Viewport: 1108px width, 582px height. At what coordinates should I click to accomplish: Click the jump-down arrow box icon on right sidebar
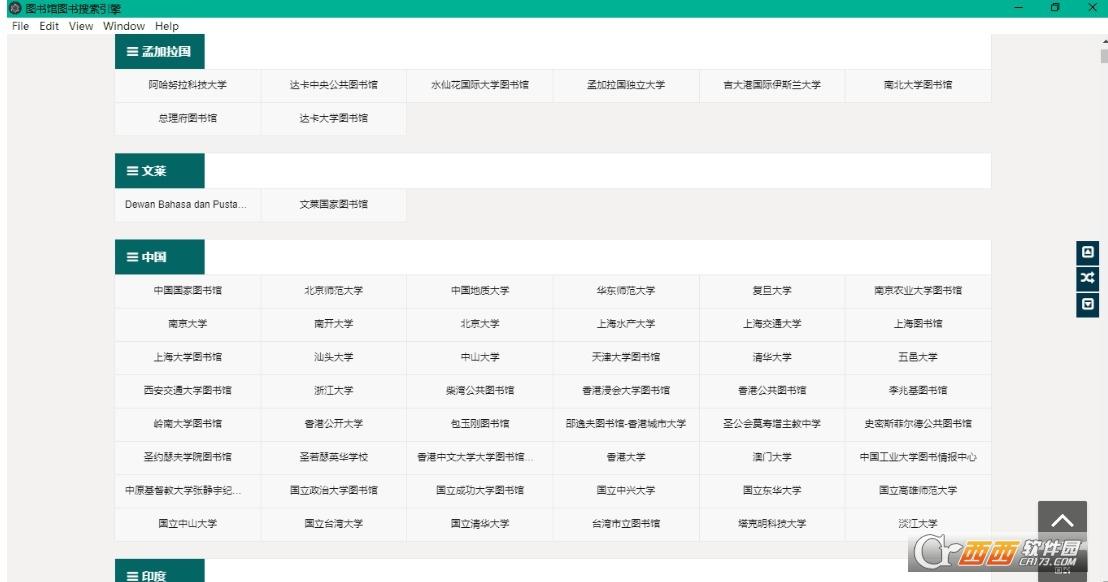pyautogui.click(x=1088, y=304)
